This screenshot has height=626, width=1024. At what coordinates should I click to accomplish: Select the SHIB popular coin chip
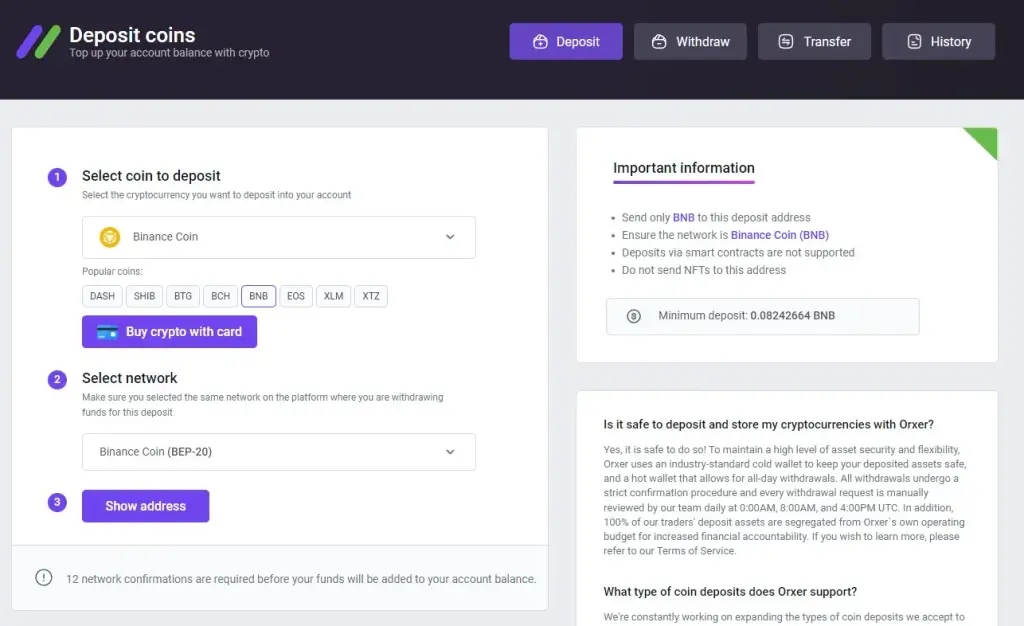coord(144,296)
